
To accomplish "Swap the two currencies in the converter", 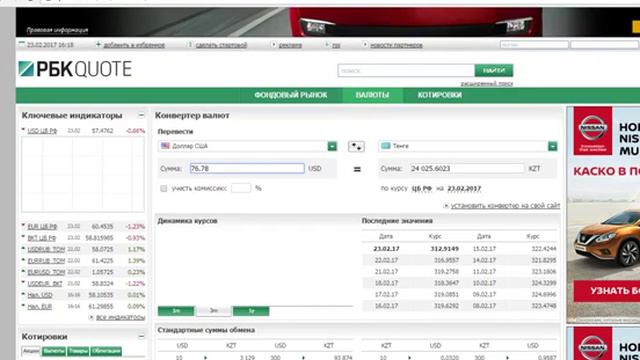I will [x=356, y=147].
